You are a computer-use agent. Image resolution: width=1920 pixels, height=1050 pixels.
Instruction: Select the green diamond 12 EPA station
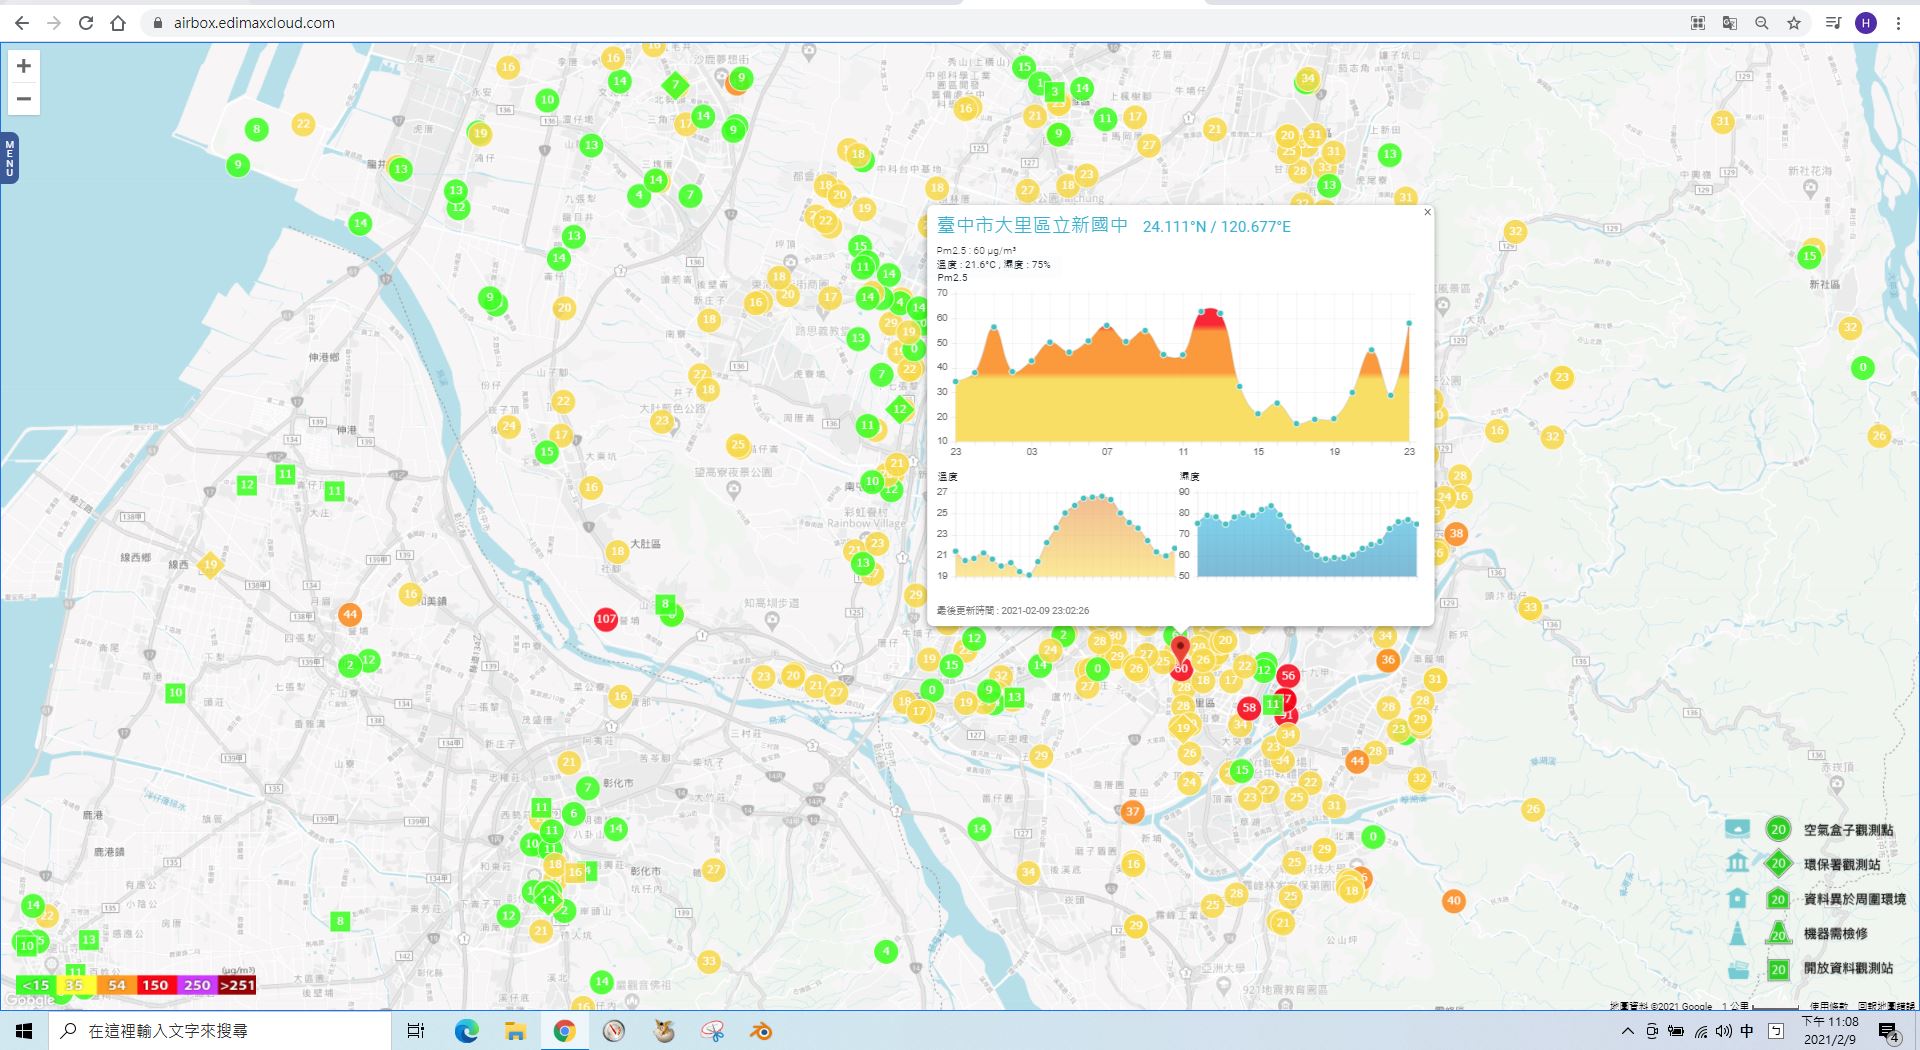point(900,409)
